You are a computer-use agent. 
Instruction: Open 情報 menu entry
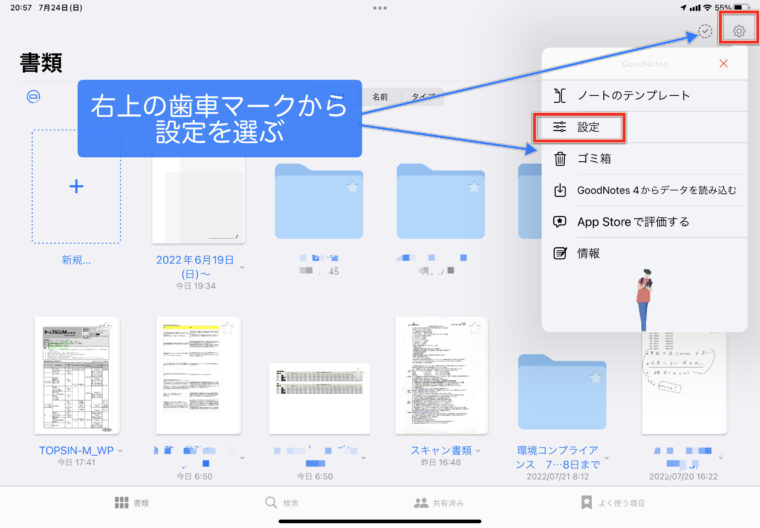click(x=644, y=253)
